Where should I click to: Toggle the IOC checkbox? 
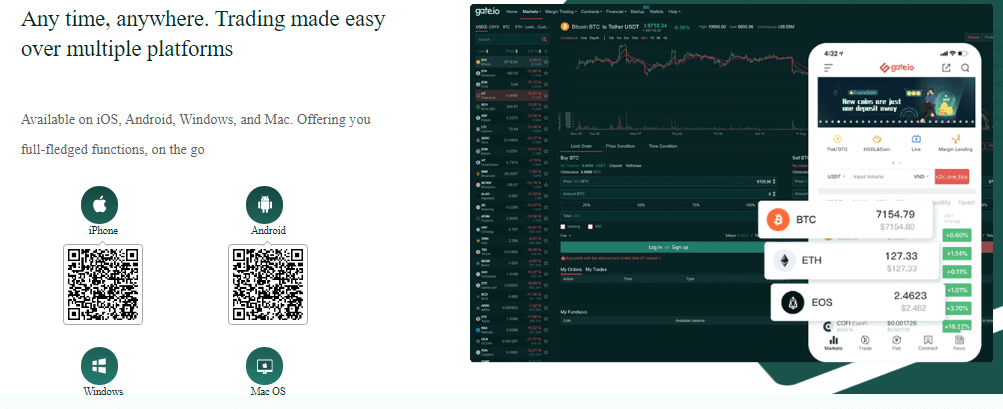pyautogui.click(x=590, y=227)
